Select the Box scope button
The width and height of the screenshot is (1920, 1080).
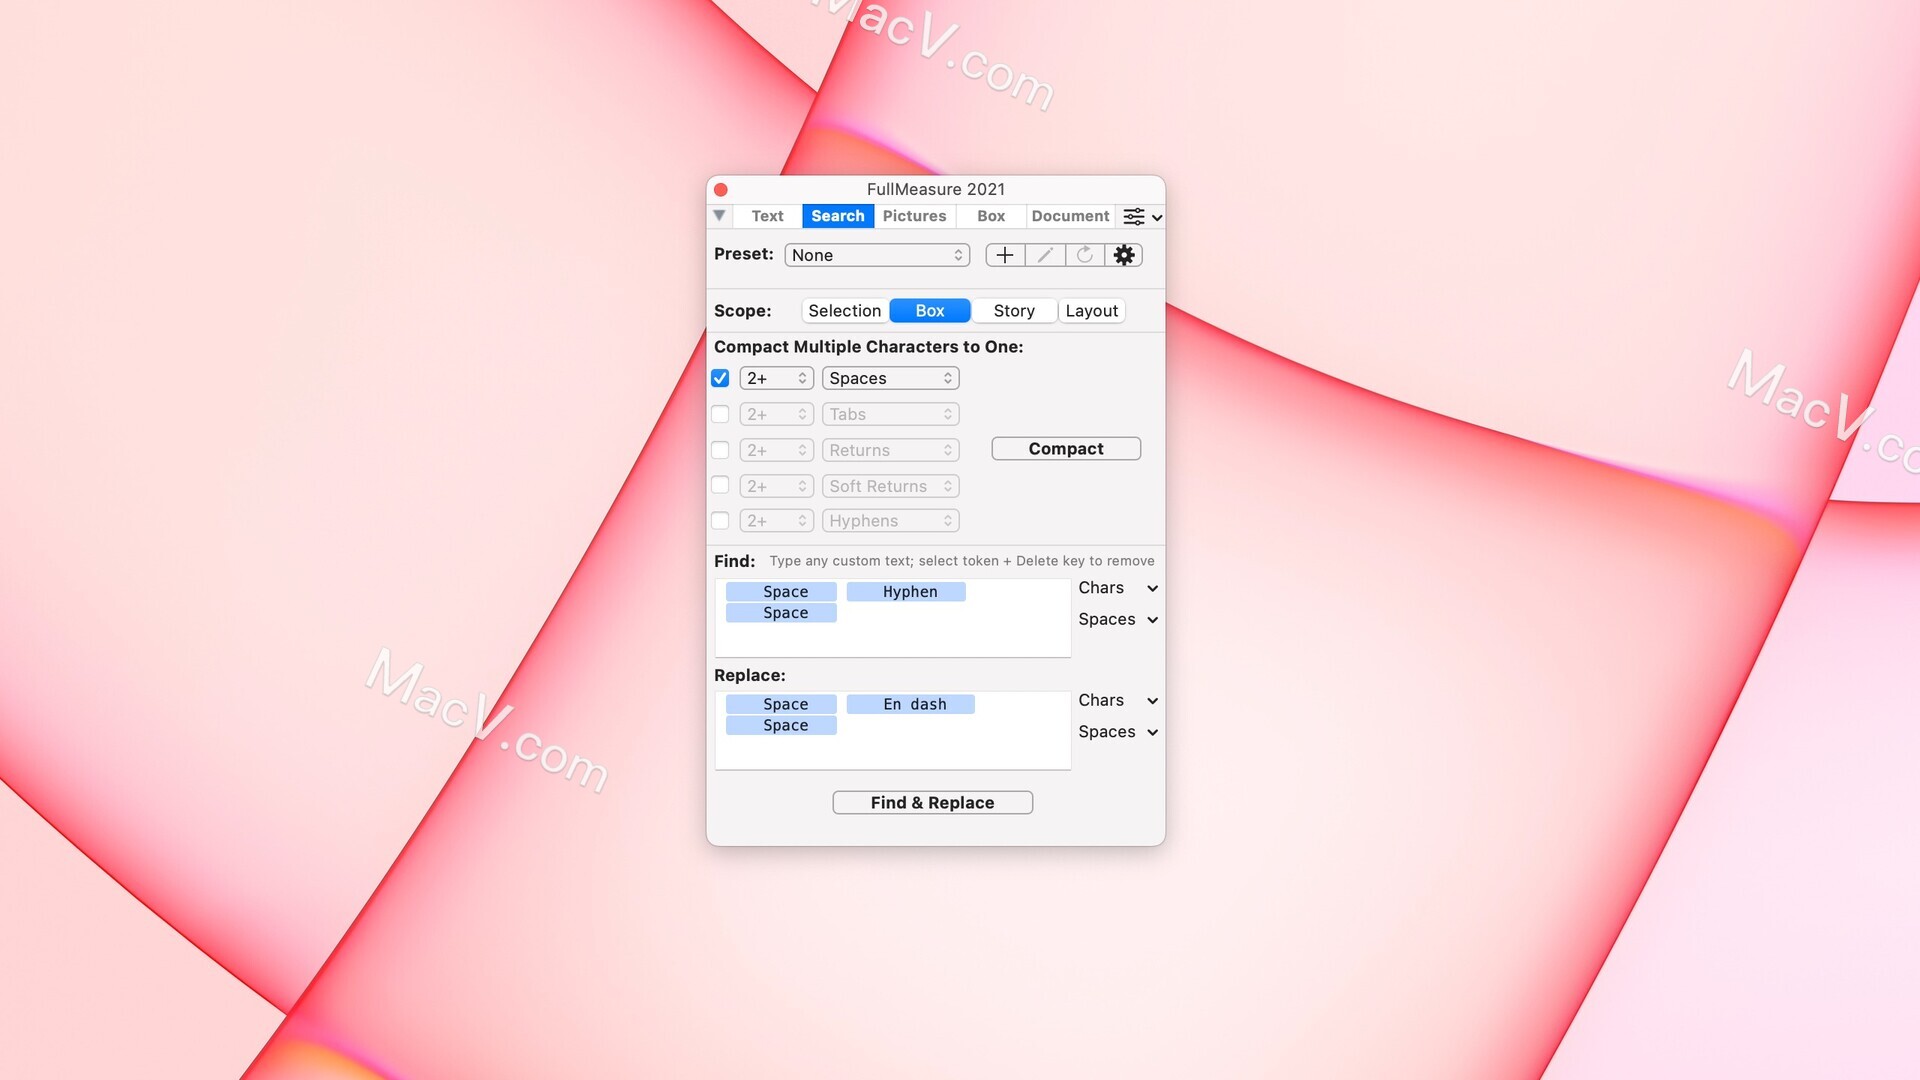coord(930,310)
